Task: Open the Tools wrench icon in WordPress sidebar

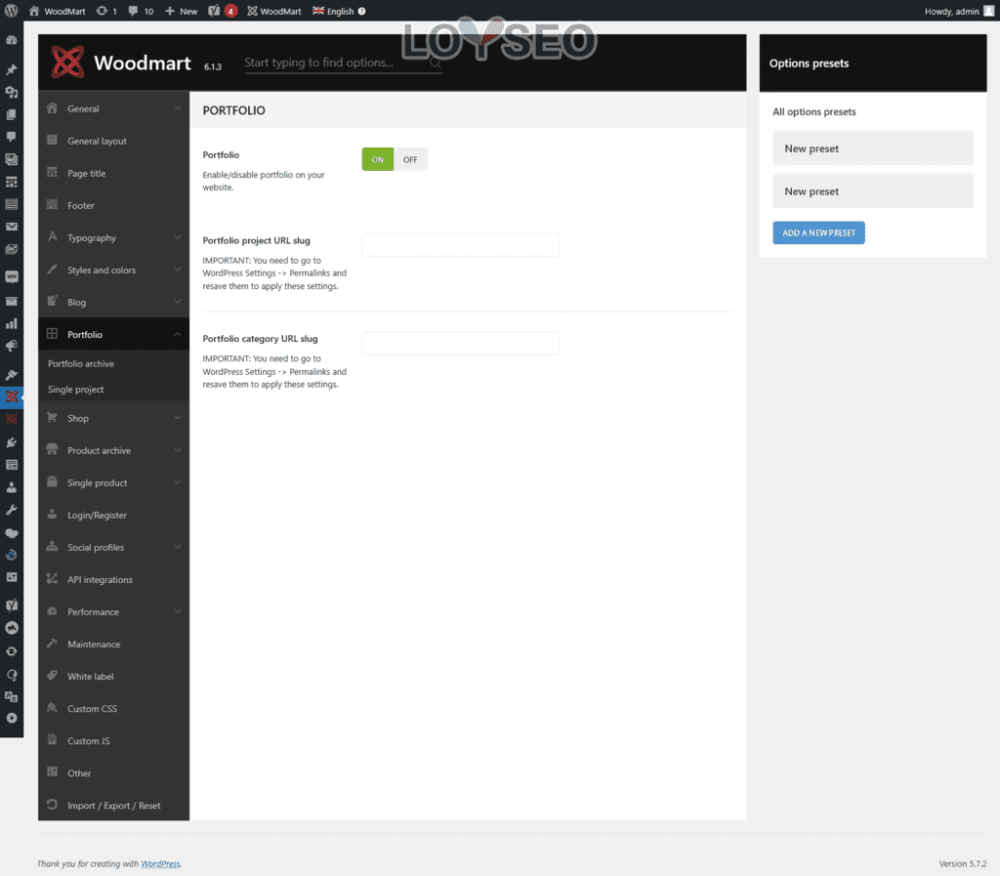Action: click(11, 509)
